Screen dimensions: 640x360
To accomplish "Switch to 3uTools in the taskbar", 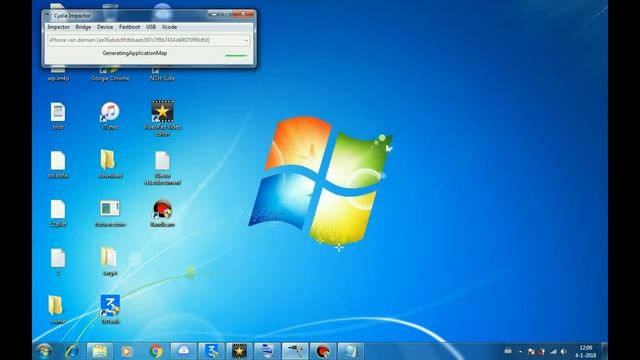I will pyautogui.click(x=211, y=351).
